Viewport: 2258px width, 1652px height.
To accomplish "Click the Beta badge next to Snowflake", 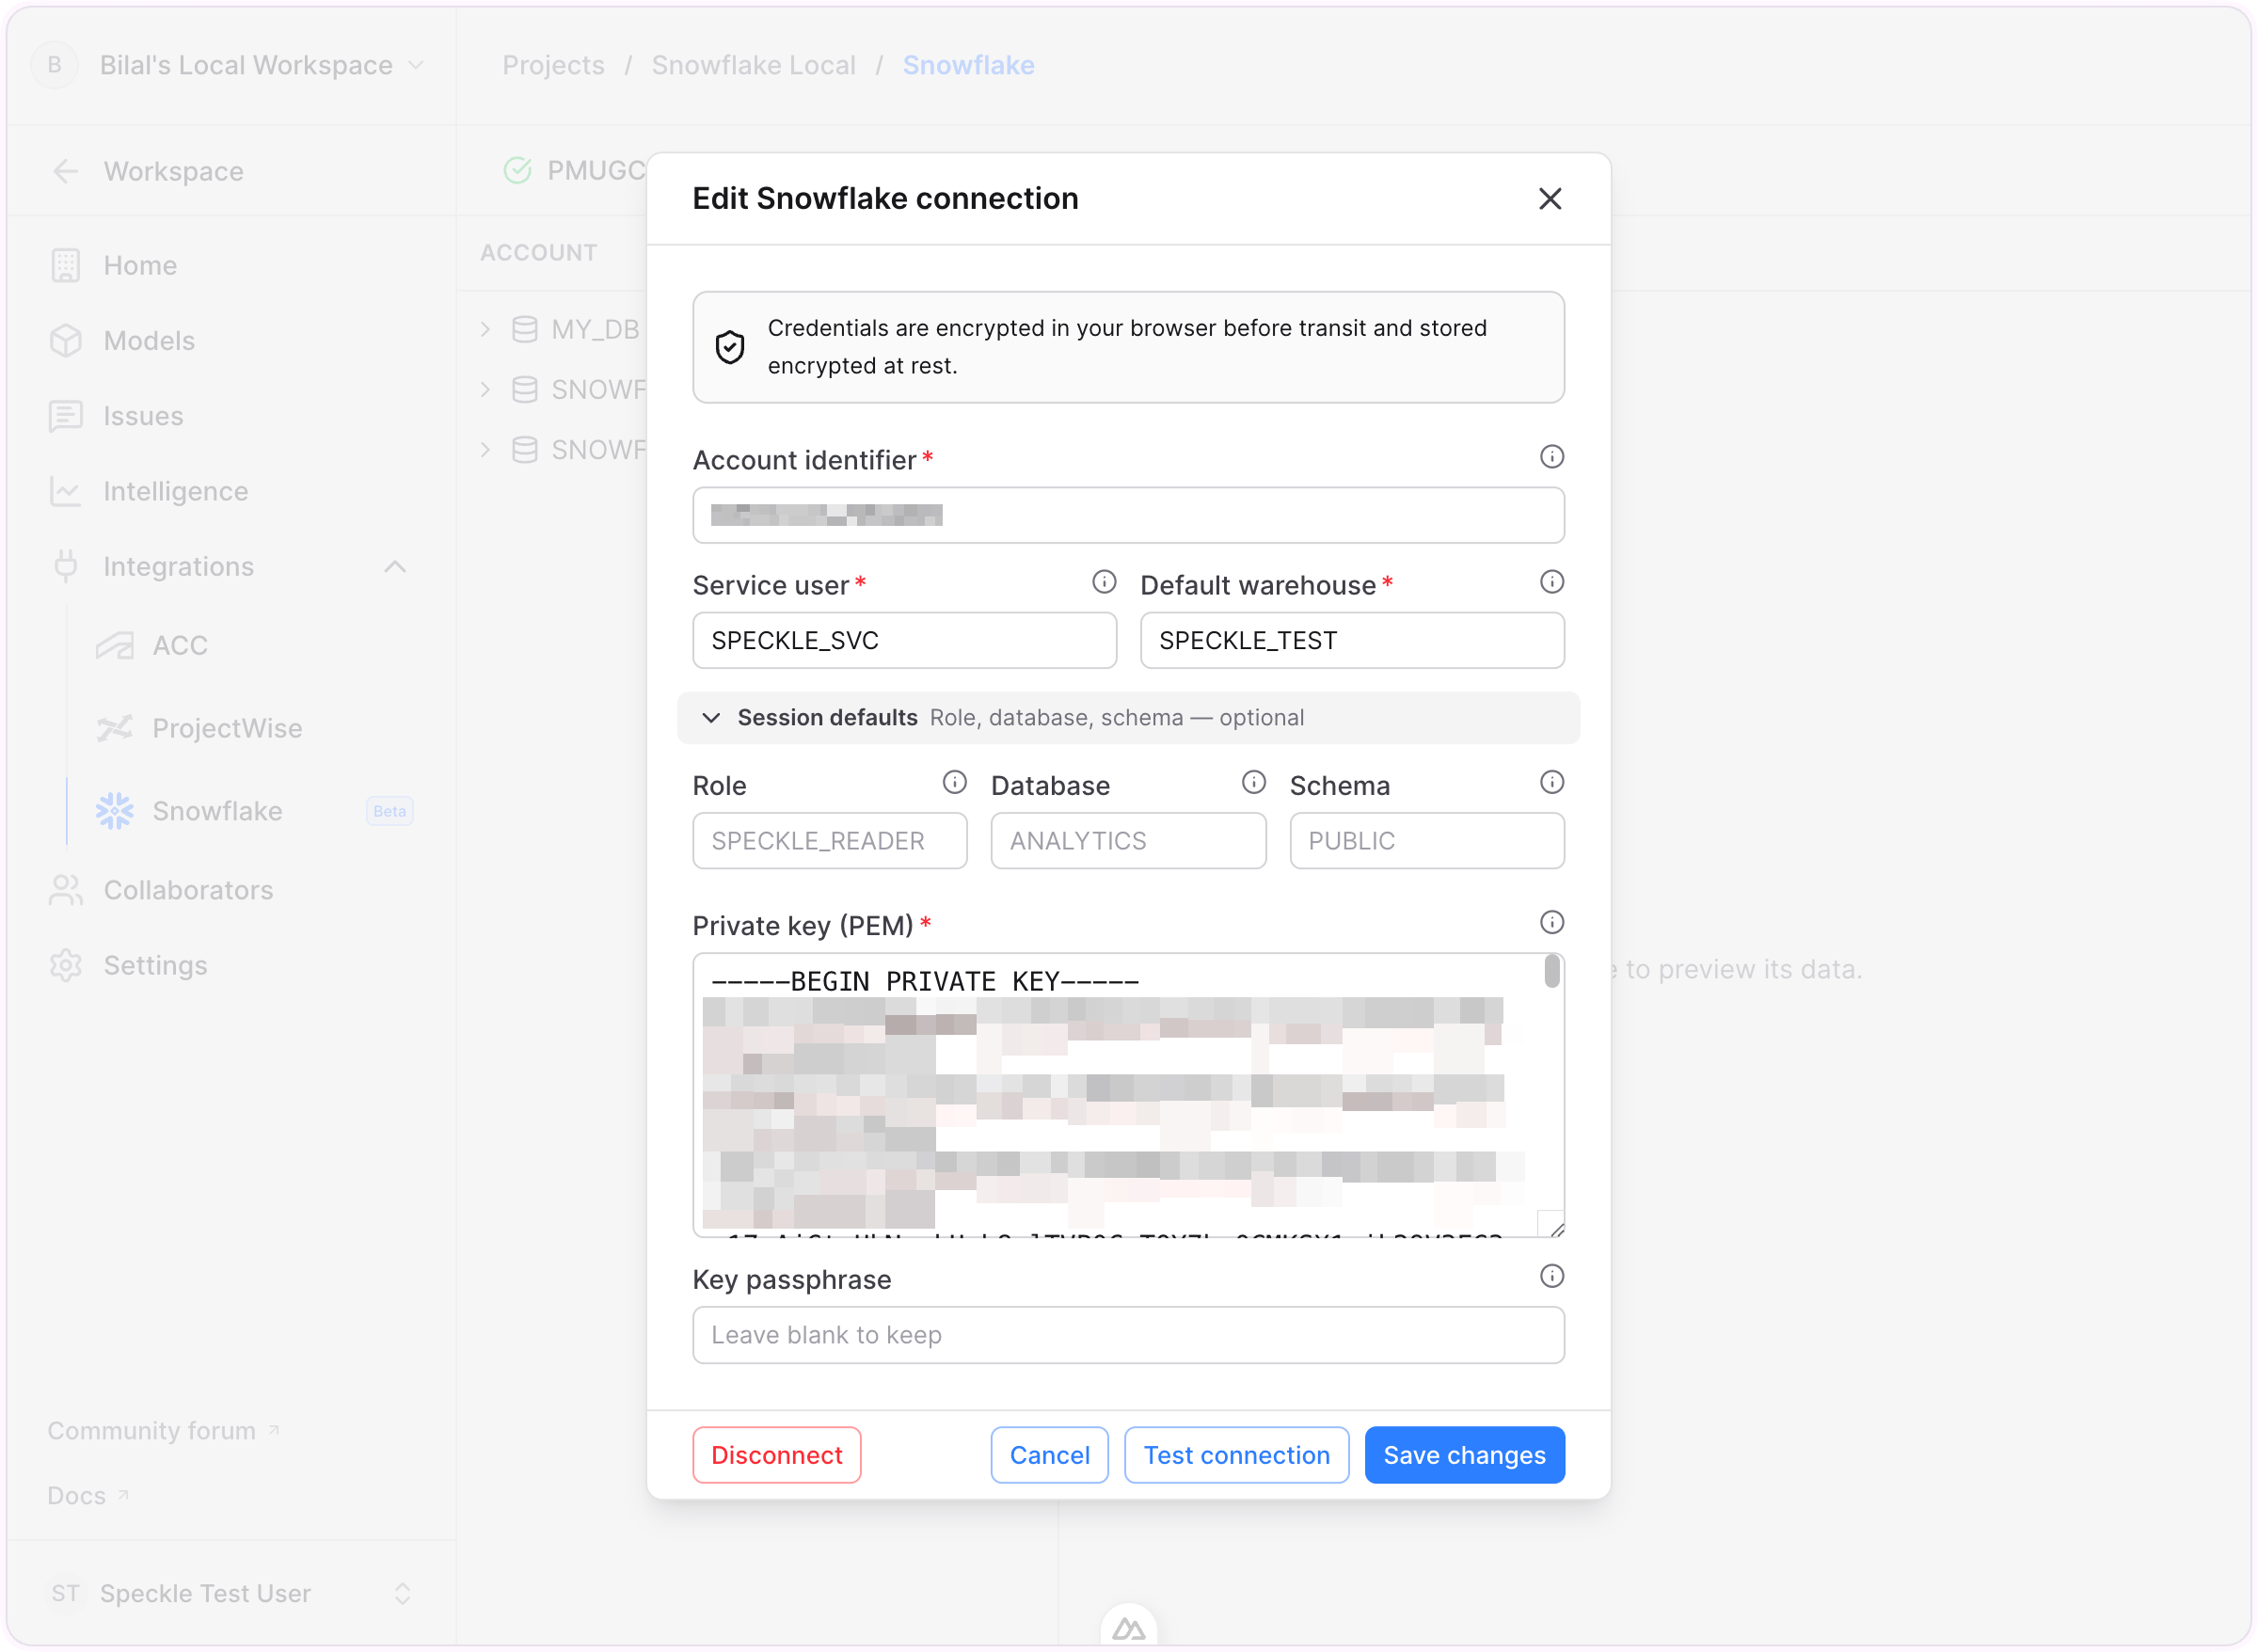I will [390, 811].
